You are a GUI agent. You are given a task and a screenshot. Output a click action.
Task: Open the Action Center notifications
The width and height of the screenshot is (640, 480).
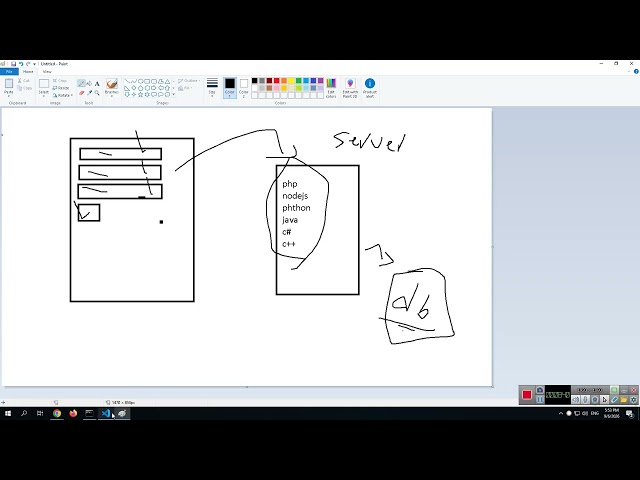(630, 414)
